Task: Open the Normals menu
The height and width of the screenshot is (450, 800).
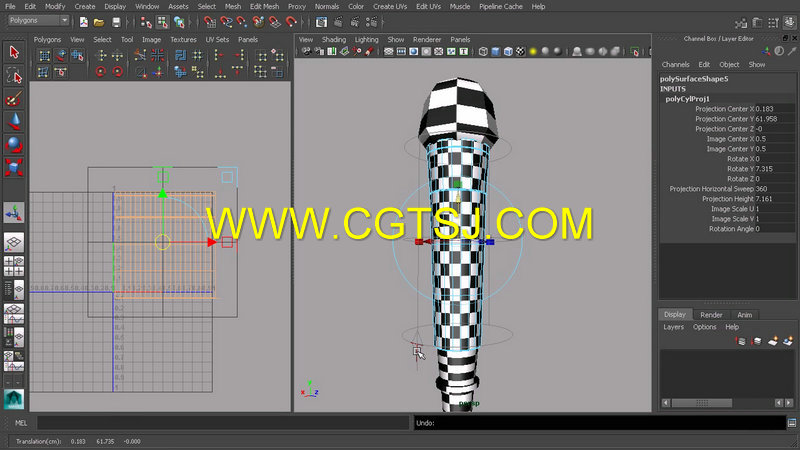Action: tap(327, 7)
